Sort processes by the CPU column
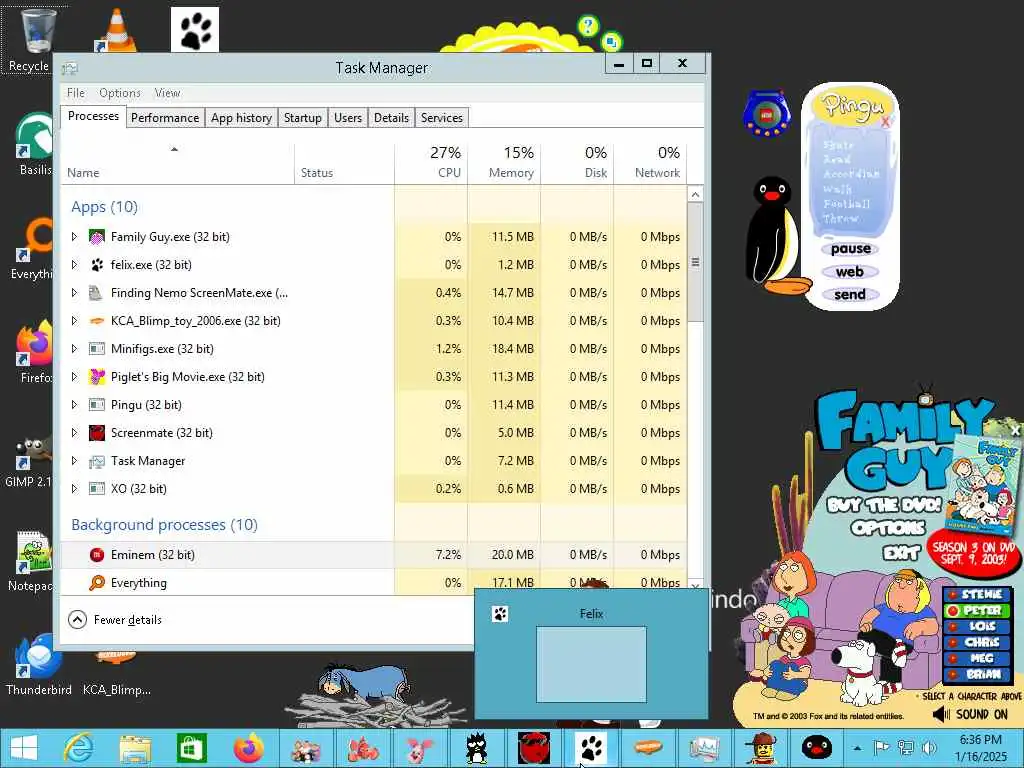 [x=431, y=162]
